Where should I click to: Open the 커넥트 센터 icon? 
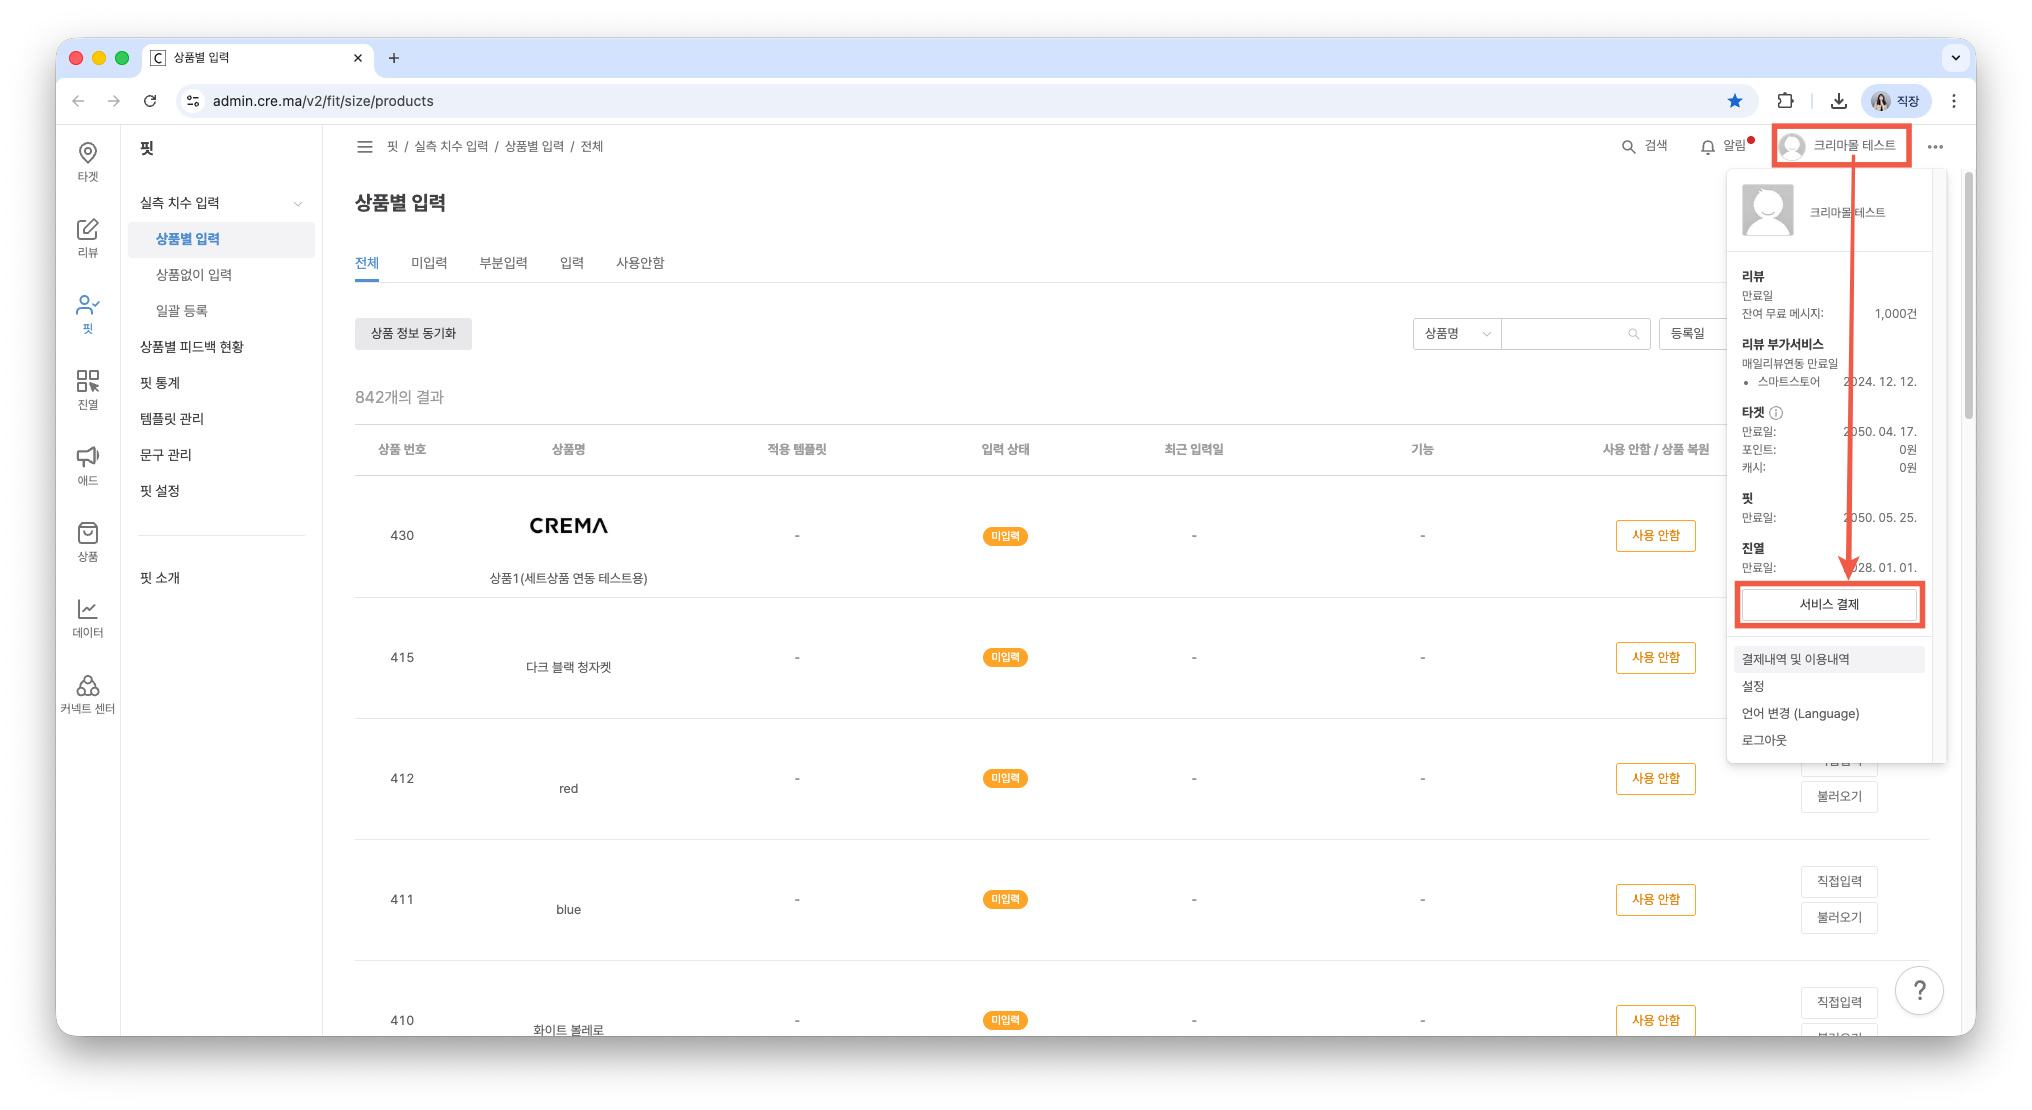point(88,693)
